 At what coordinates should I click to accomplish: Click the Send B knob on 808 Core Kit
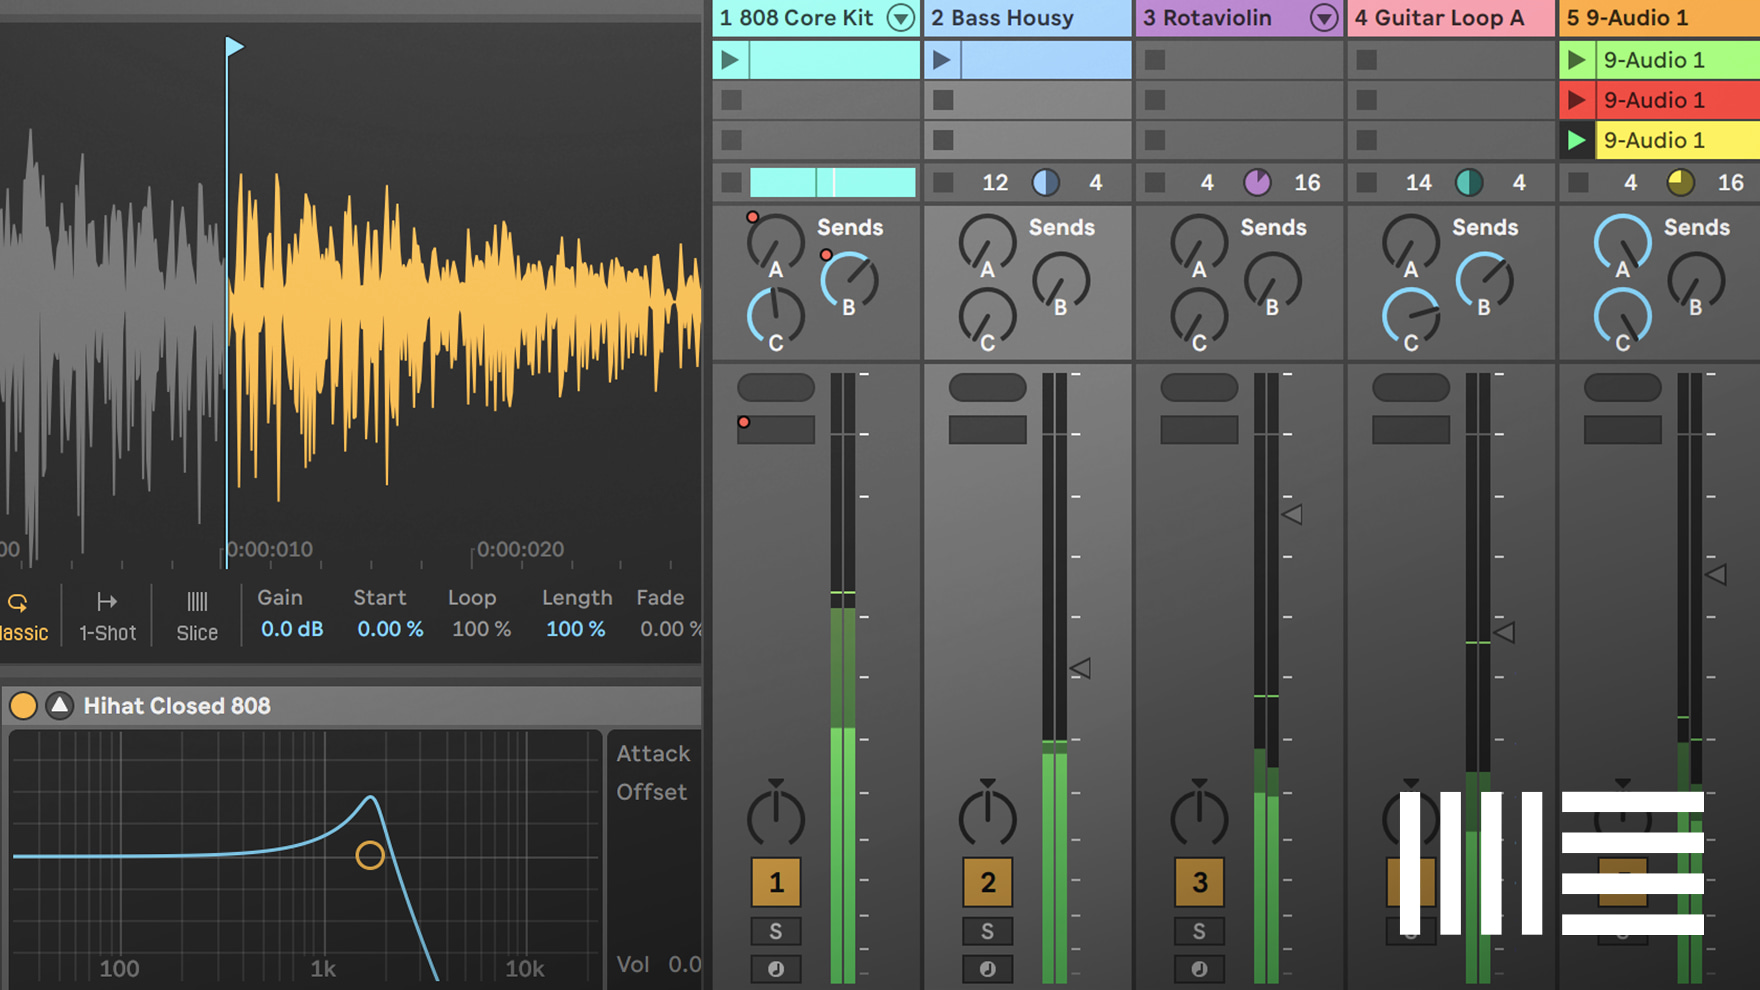(x=849, y=280)
